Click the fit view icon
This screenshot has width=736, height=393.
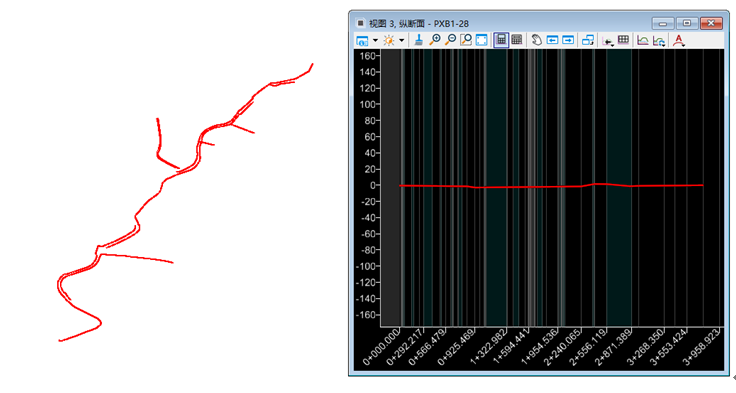click(482, 40)
